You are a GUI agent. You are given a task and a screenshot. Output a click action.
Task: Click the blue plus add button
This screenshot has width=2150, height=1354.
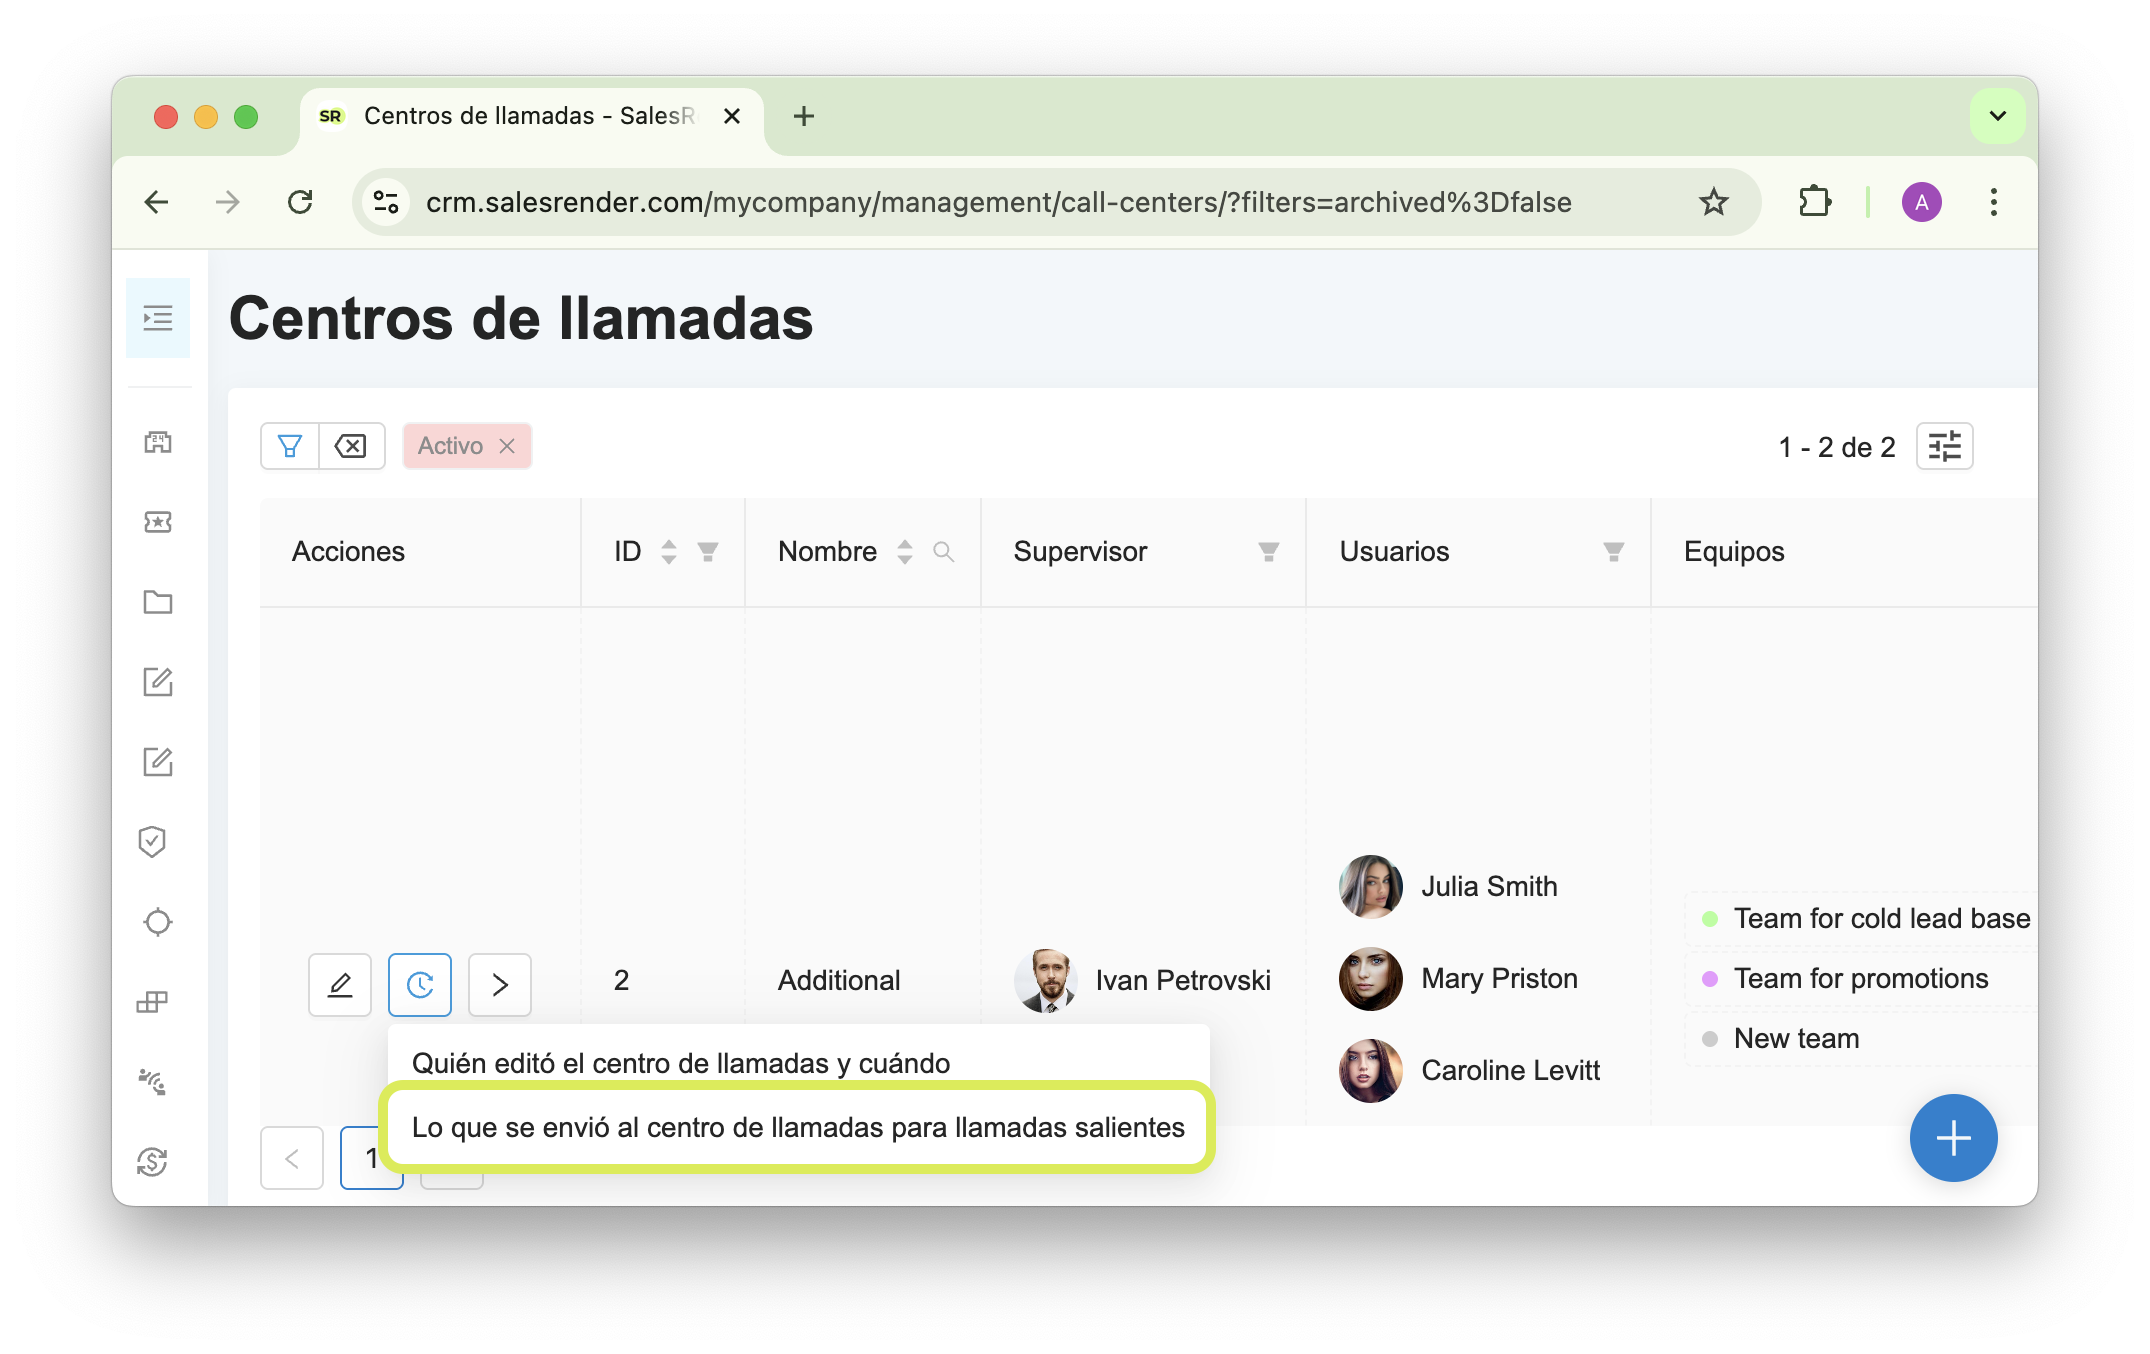(x=1952, y=1138)
